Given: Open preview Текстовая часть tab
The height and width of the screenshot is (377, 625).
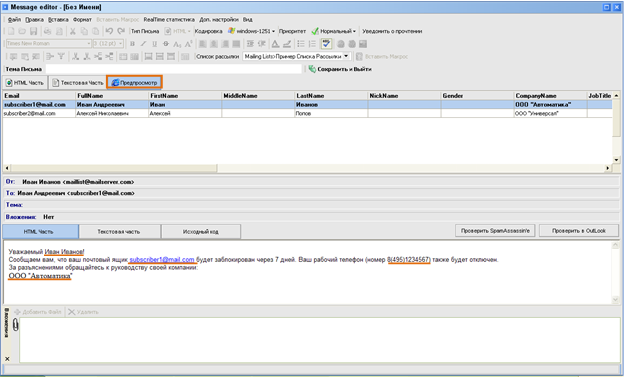Looking at the screenshot, I should click(120, 232).
